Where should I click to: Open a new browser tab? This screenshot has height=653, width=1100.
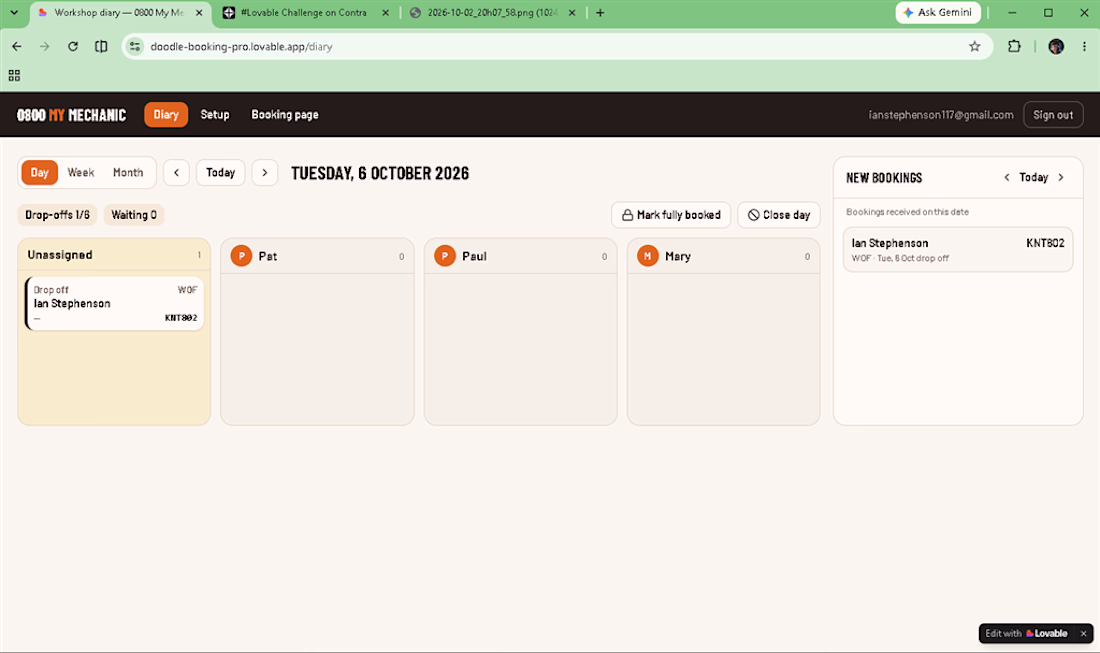pos(600,13)
